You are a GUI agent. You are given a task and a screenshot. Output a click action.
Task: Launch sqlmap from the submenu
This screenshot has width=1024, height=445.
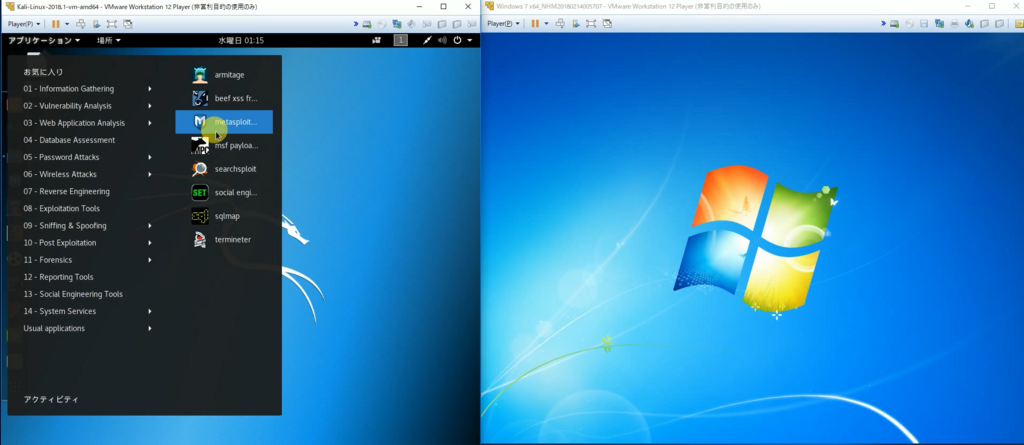tap(224, 216)
